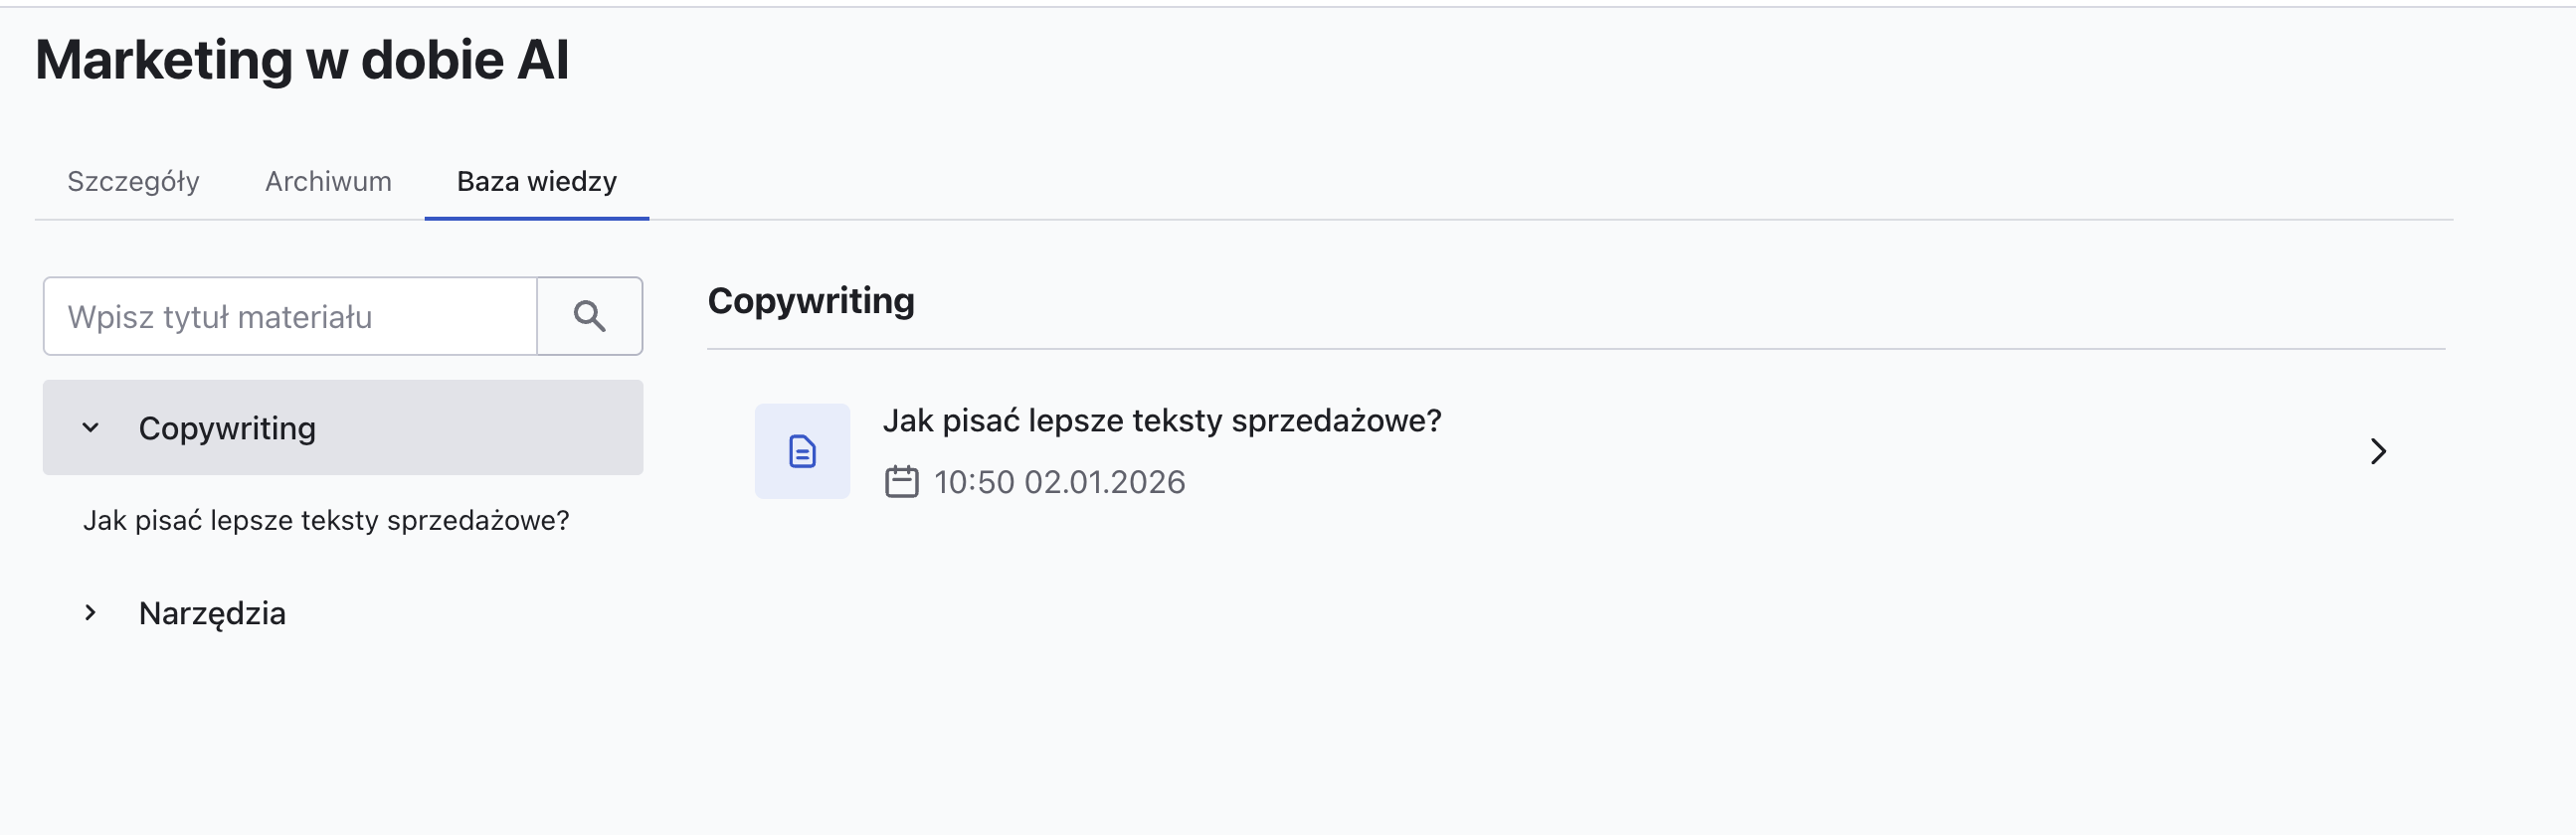The height and width of the screenshot is (835, 2576).
Task: Click the 10:50 time on the material
Action: pos(973,482)
